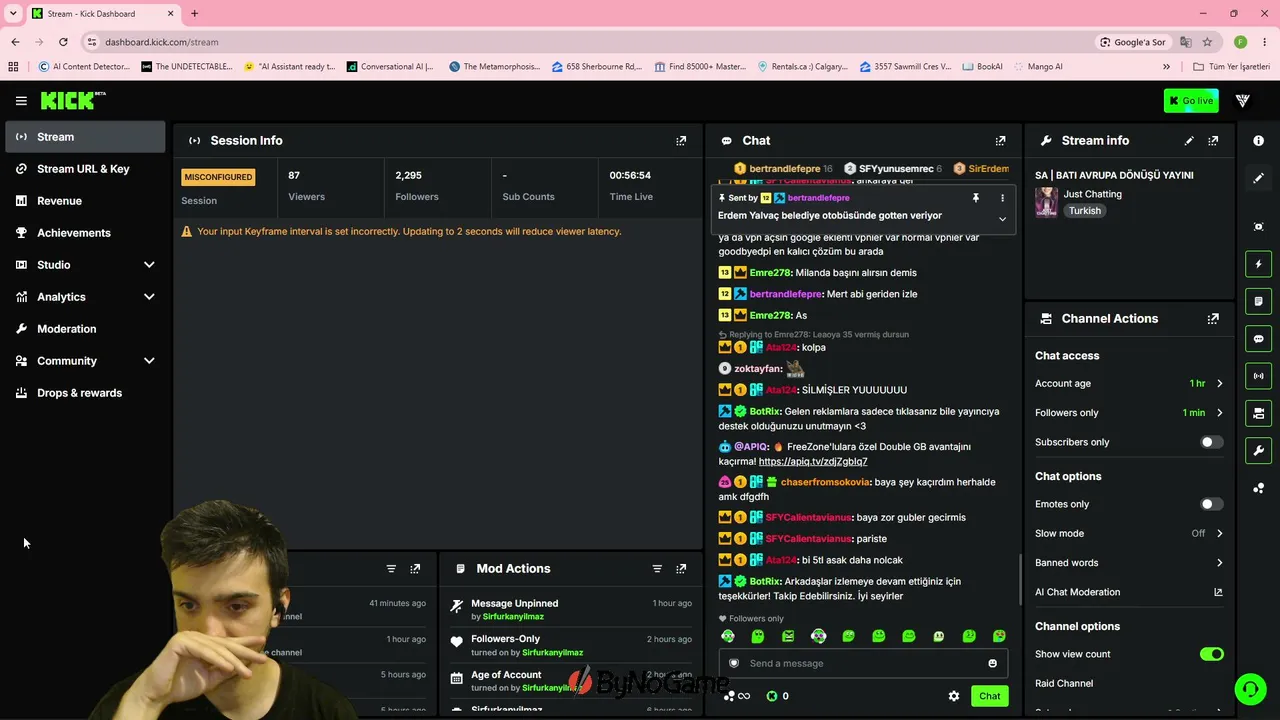Open the green support headset button
This screenshot has height=720, width=1280.
(1249, 689)
